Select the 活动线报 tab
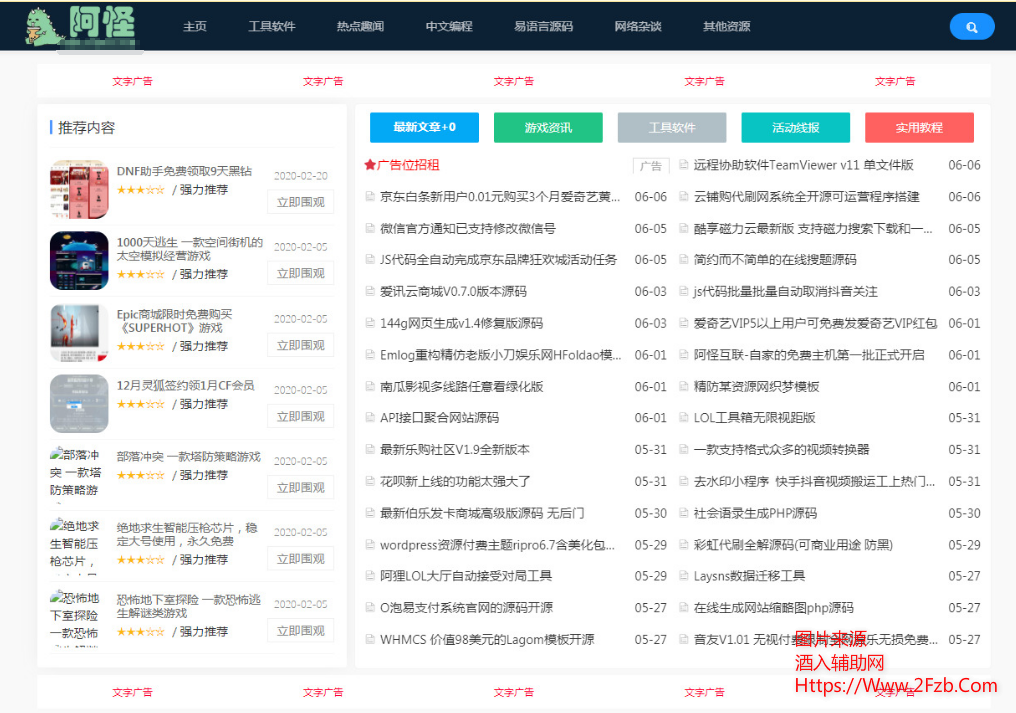 795,127
